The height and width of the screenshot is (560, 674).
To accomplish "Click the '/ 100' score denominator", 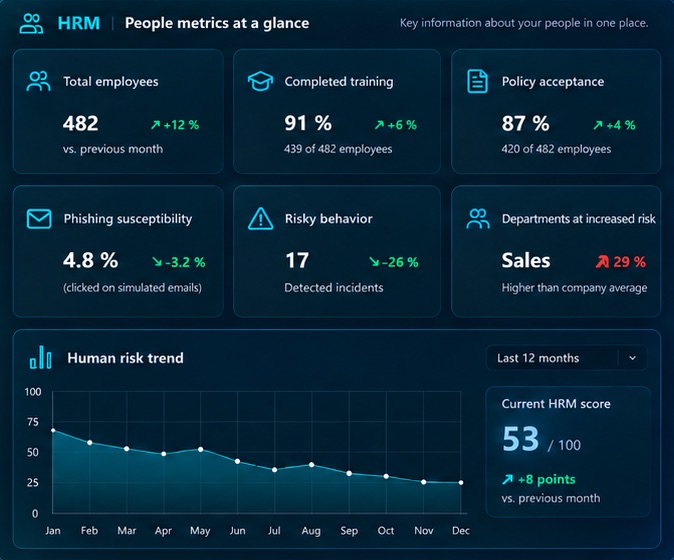I will coord(564,445).
